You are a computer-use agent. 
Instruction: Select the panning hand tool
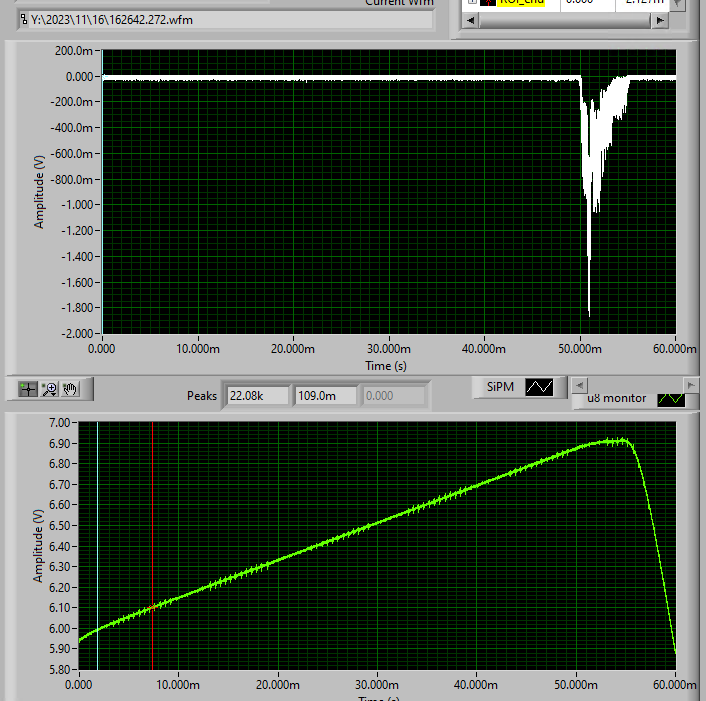click(70, 389)
